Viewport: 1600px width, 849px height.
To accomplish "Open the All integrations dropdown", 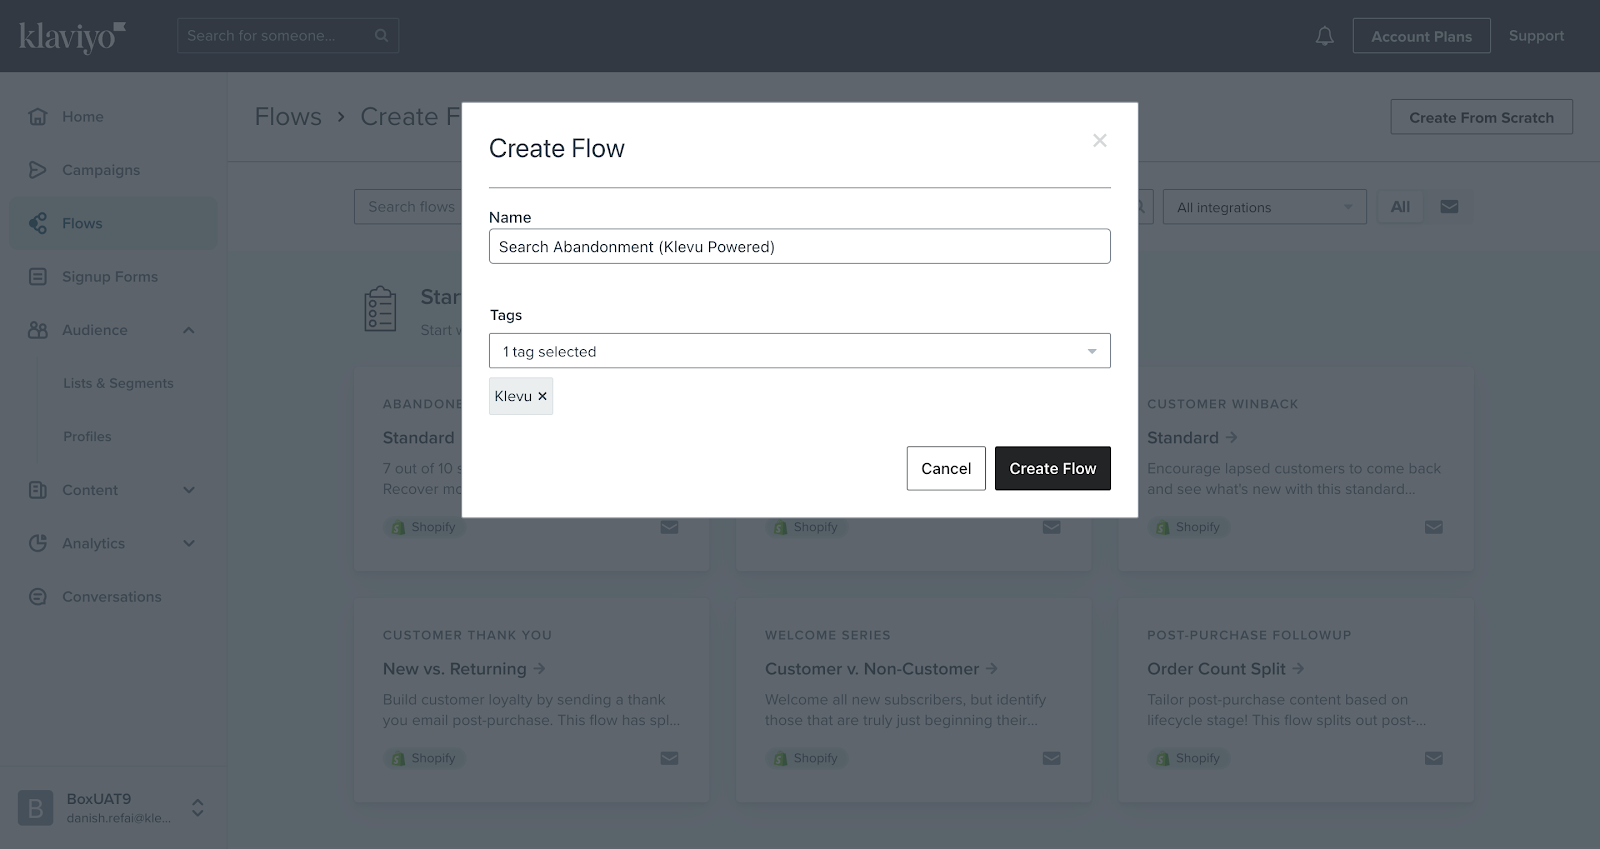I will [1264, 207].
